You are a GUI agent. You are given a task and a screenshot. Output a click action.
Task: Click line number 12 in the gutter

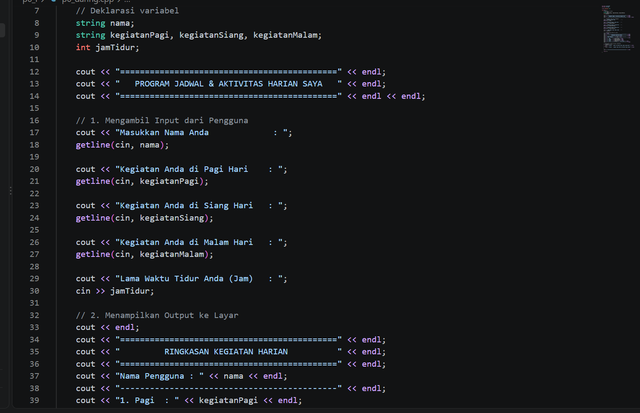pos(34,72)
